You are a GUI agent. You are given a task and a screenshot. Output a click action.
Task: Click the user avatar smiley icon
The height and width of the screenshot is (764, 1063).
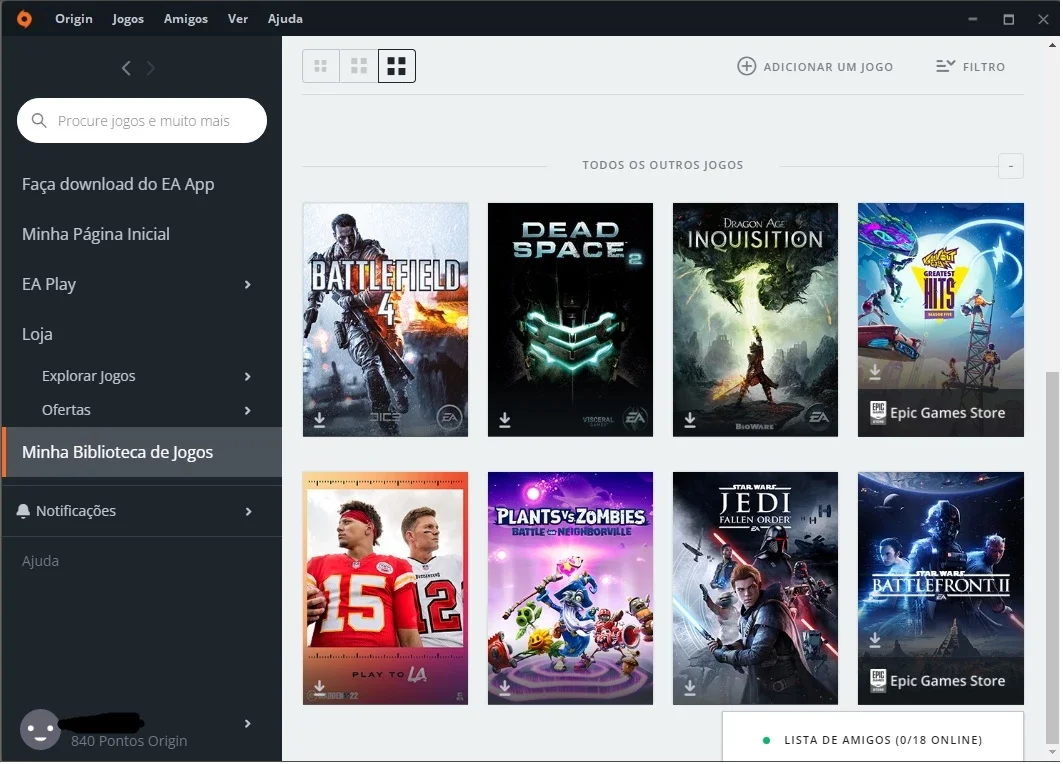pyautogui.click(x=40, y=729)
